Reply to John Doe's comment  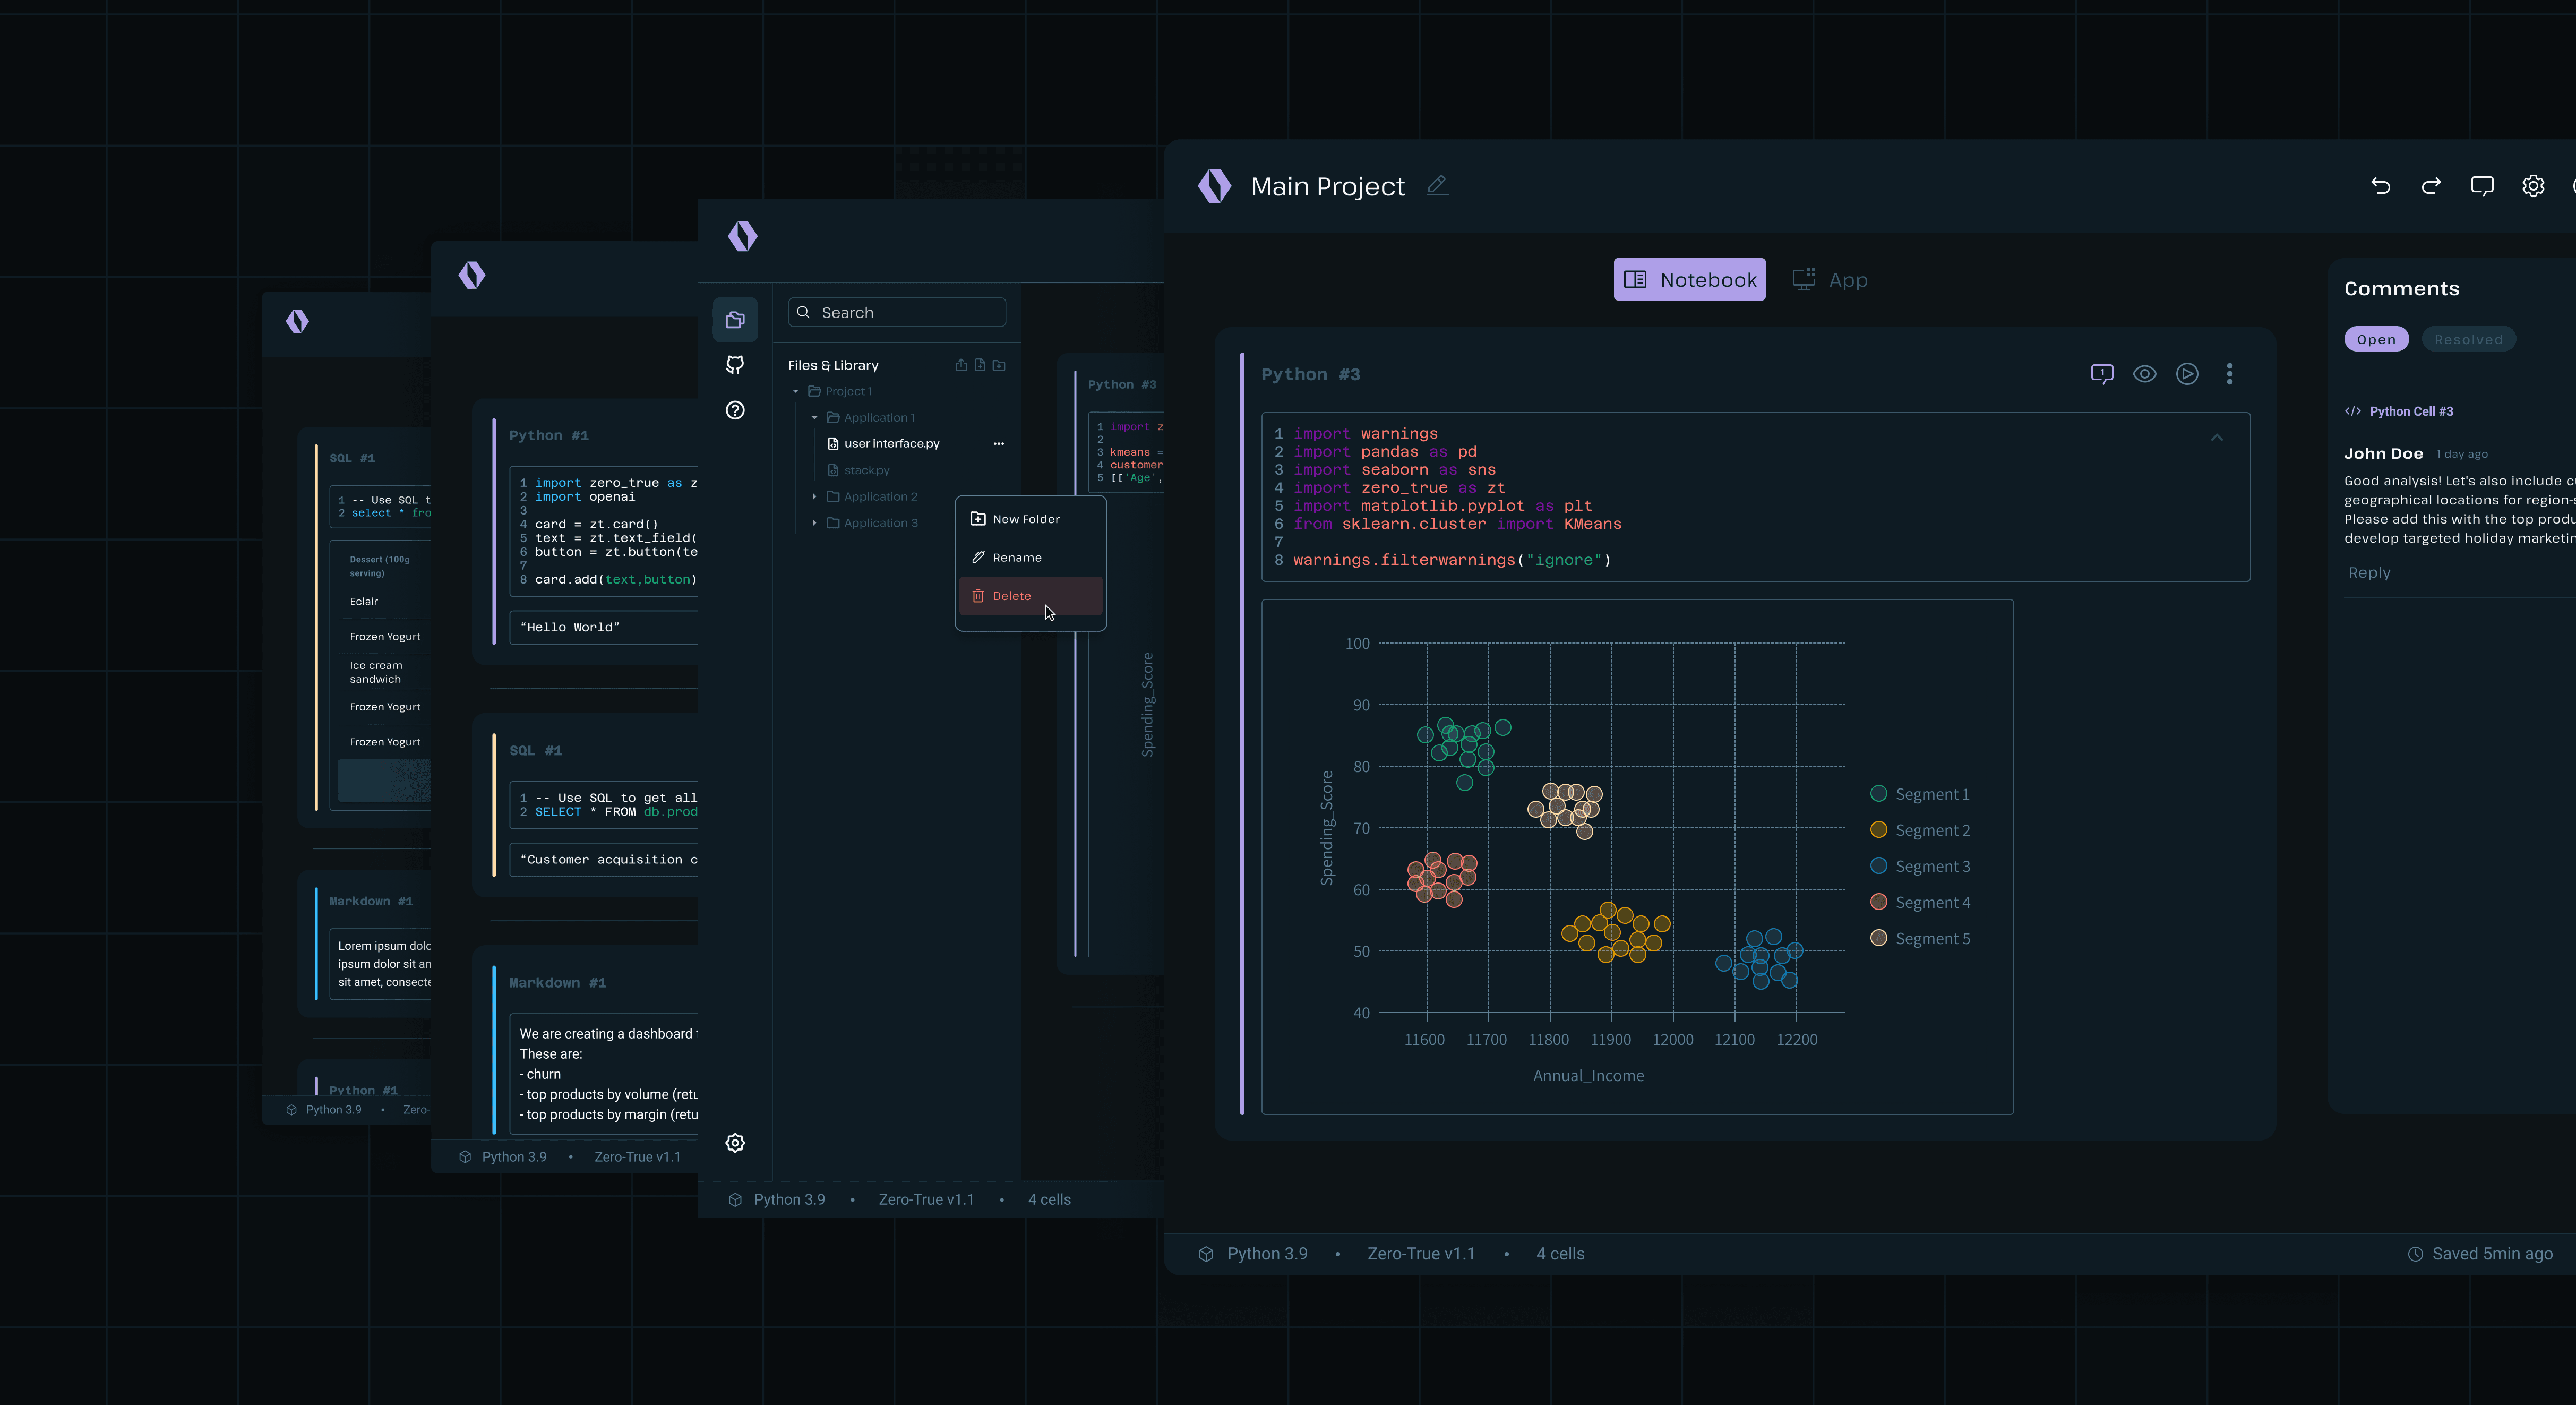[x=2369, y=572]
